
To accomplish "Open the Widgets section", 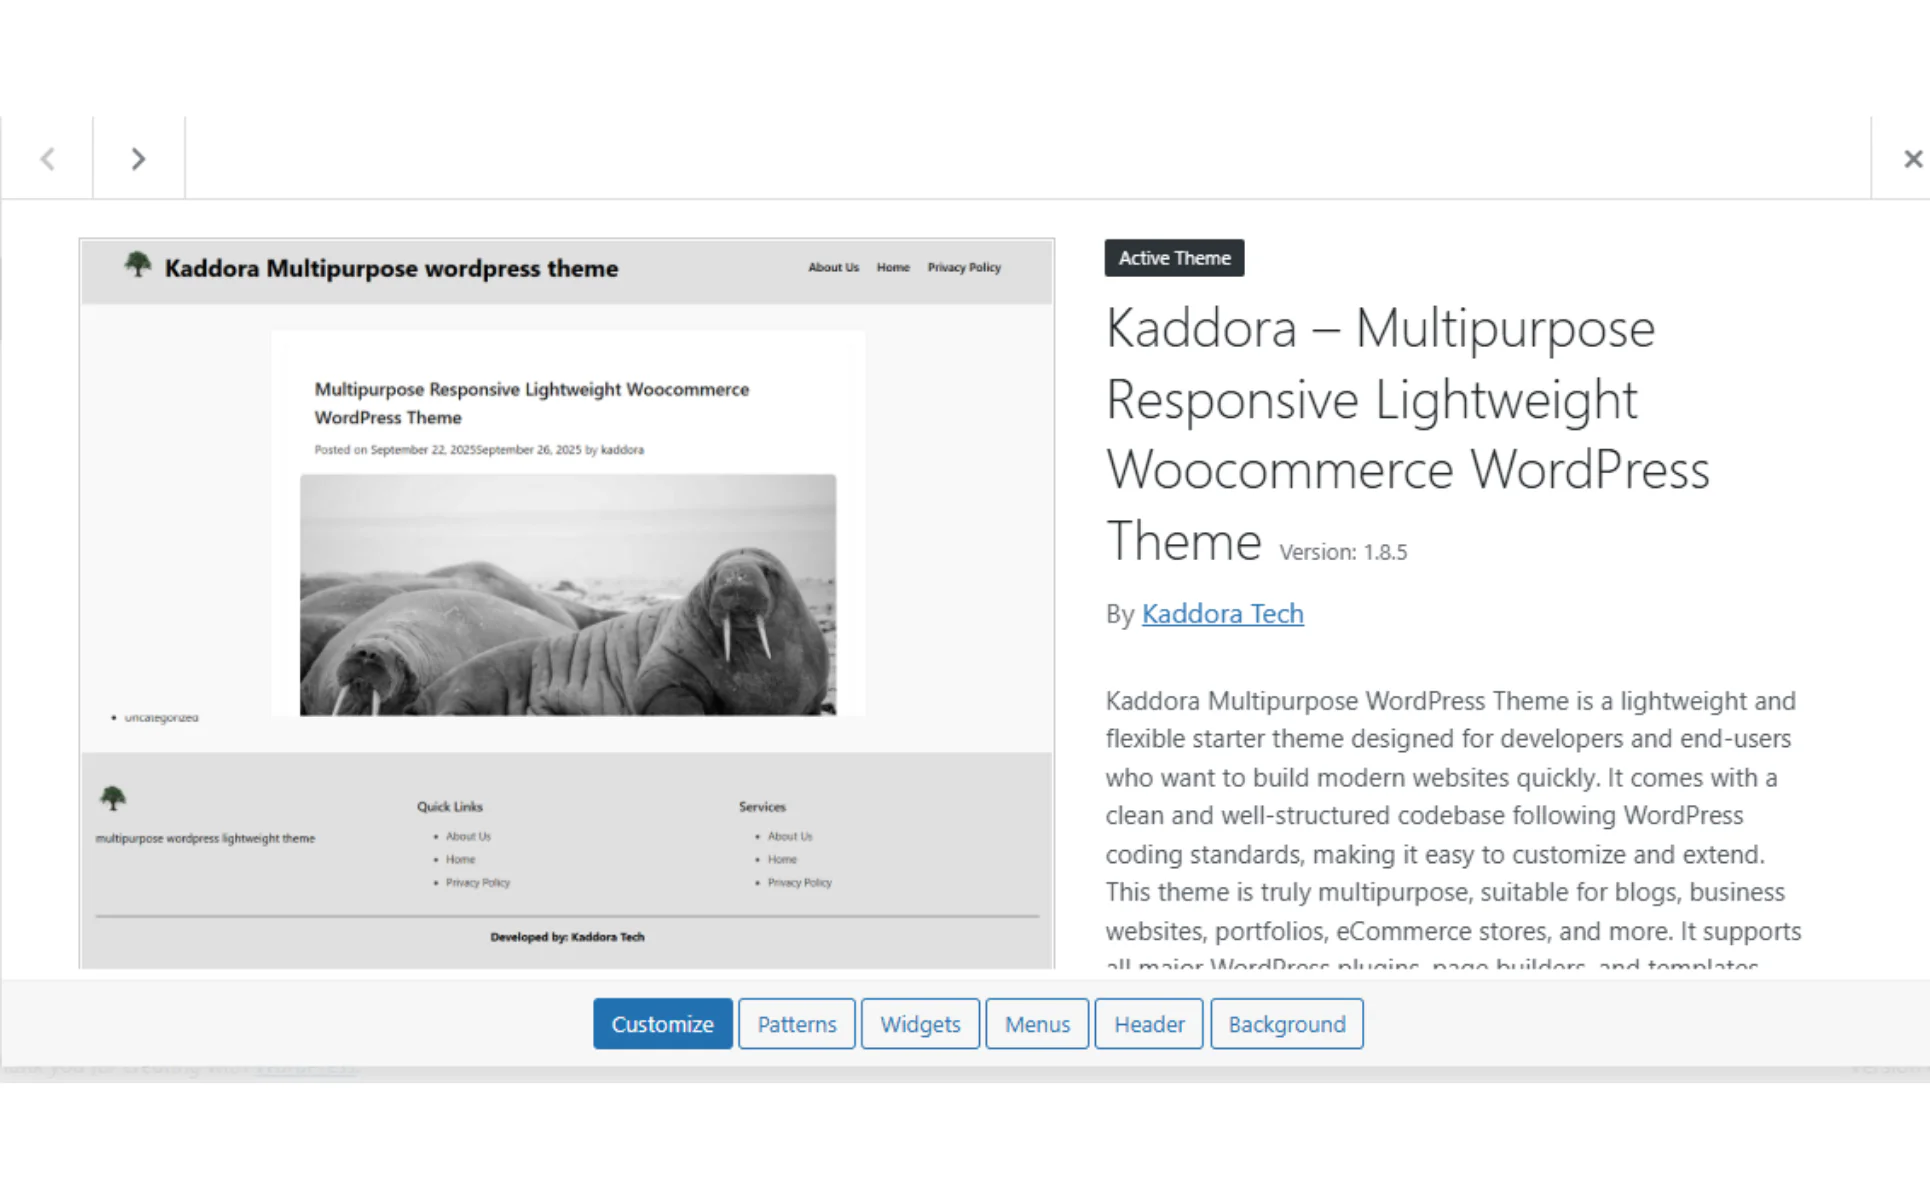I will pyautogui.click(x=919, y=1023).
